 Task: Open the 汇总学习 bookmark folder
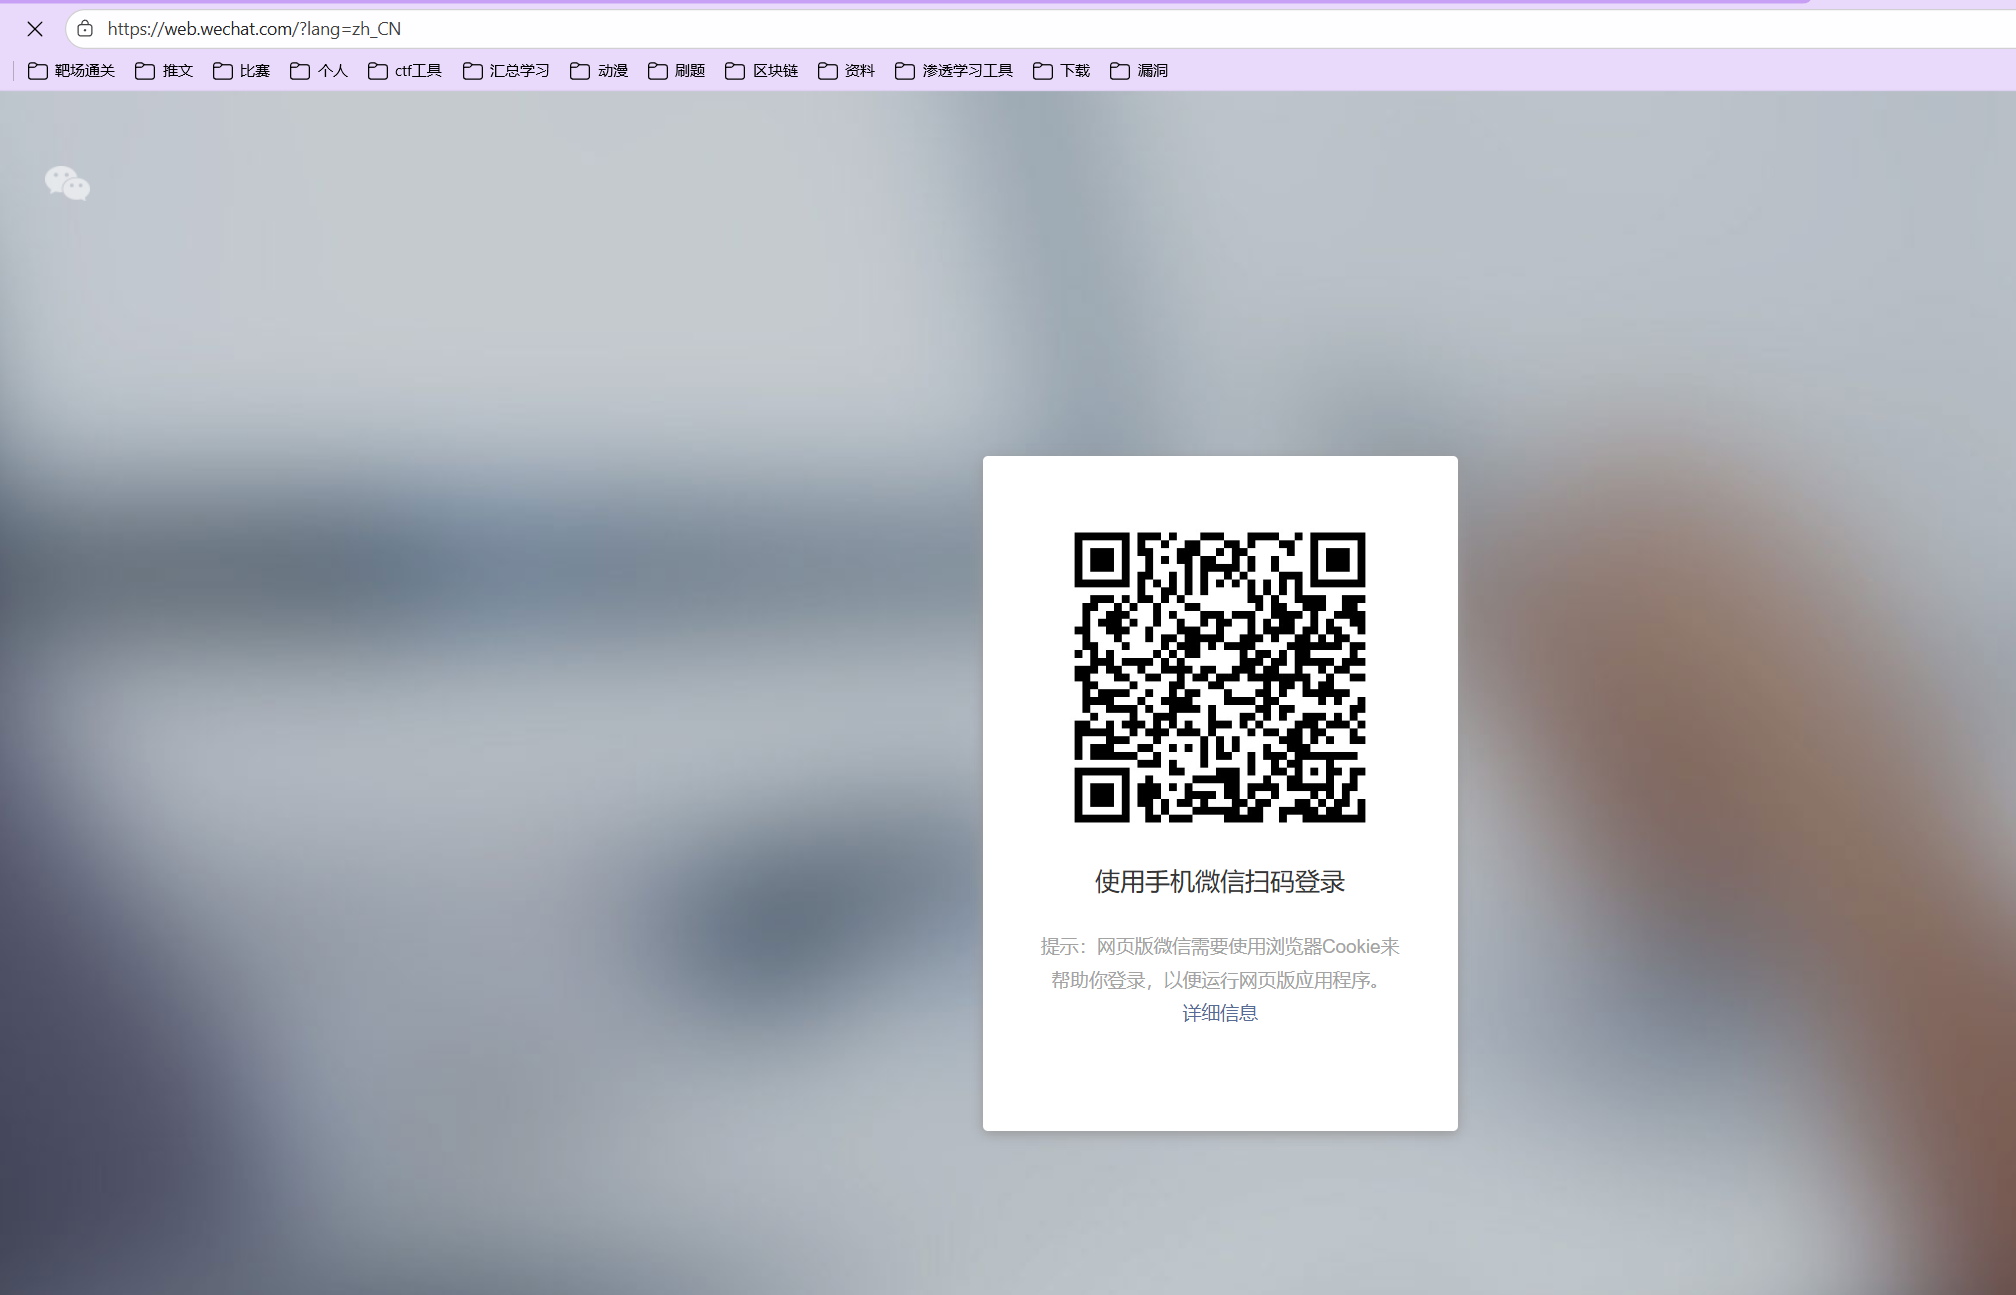point(507,71)
